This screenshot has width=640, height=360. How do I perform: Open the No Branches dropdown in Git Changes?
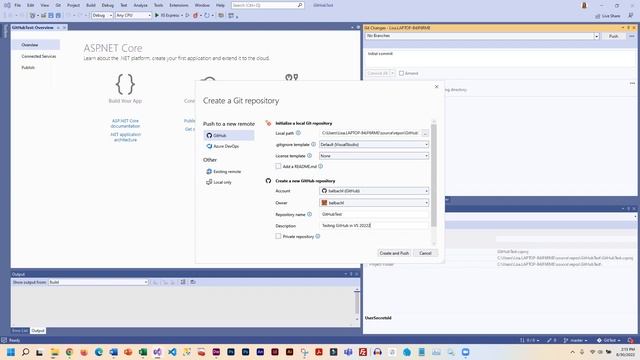tap(482, 36)
